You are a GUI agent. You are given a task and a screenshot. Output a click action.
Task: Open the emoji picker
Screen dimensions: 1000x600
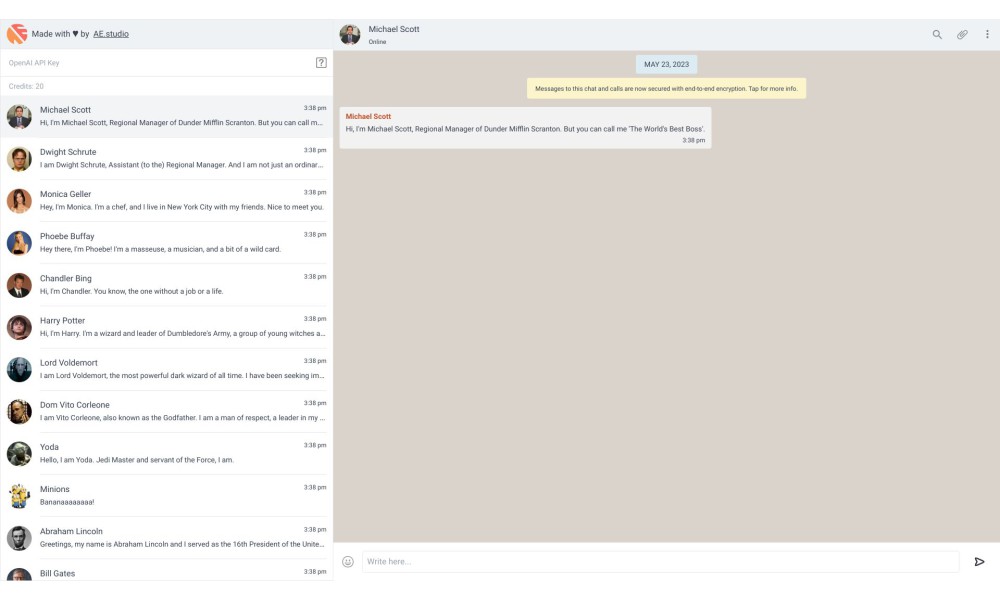(x=348, y=562)
